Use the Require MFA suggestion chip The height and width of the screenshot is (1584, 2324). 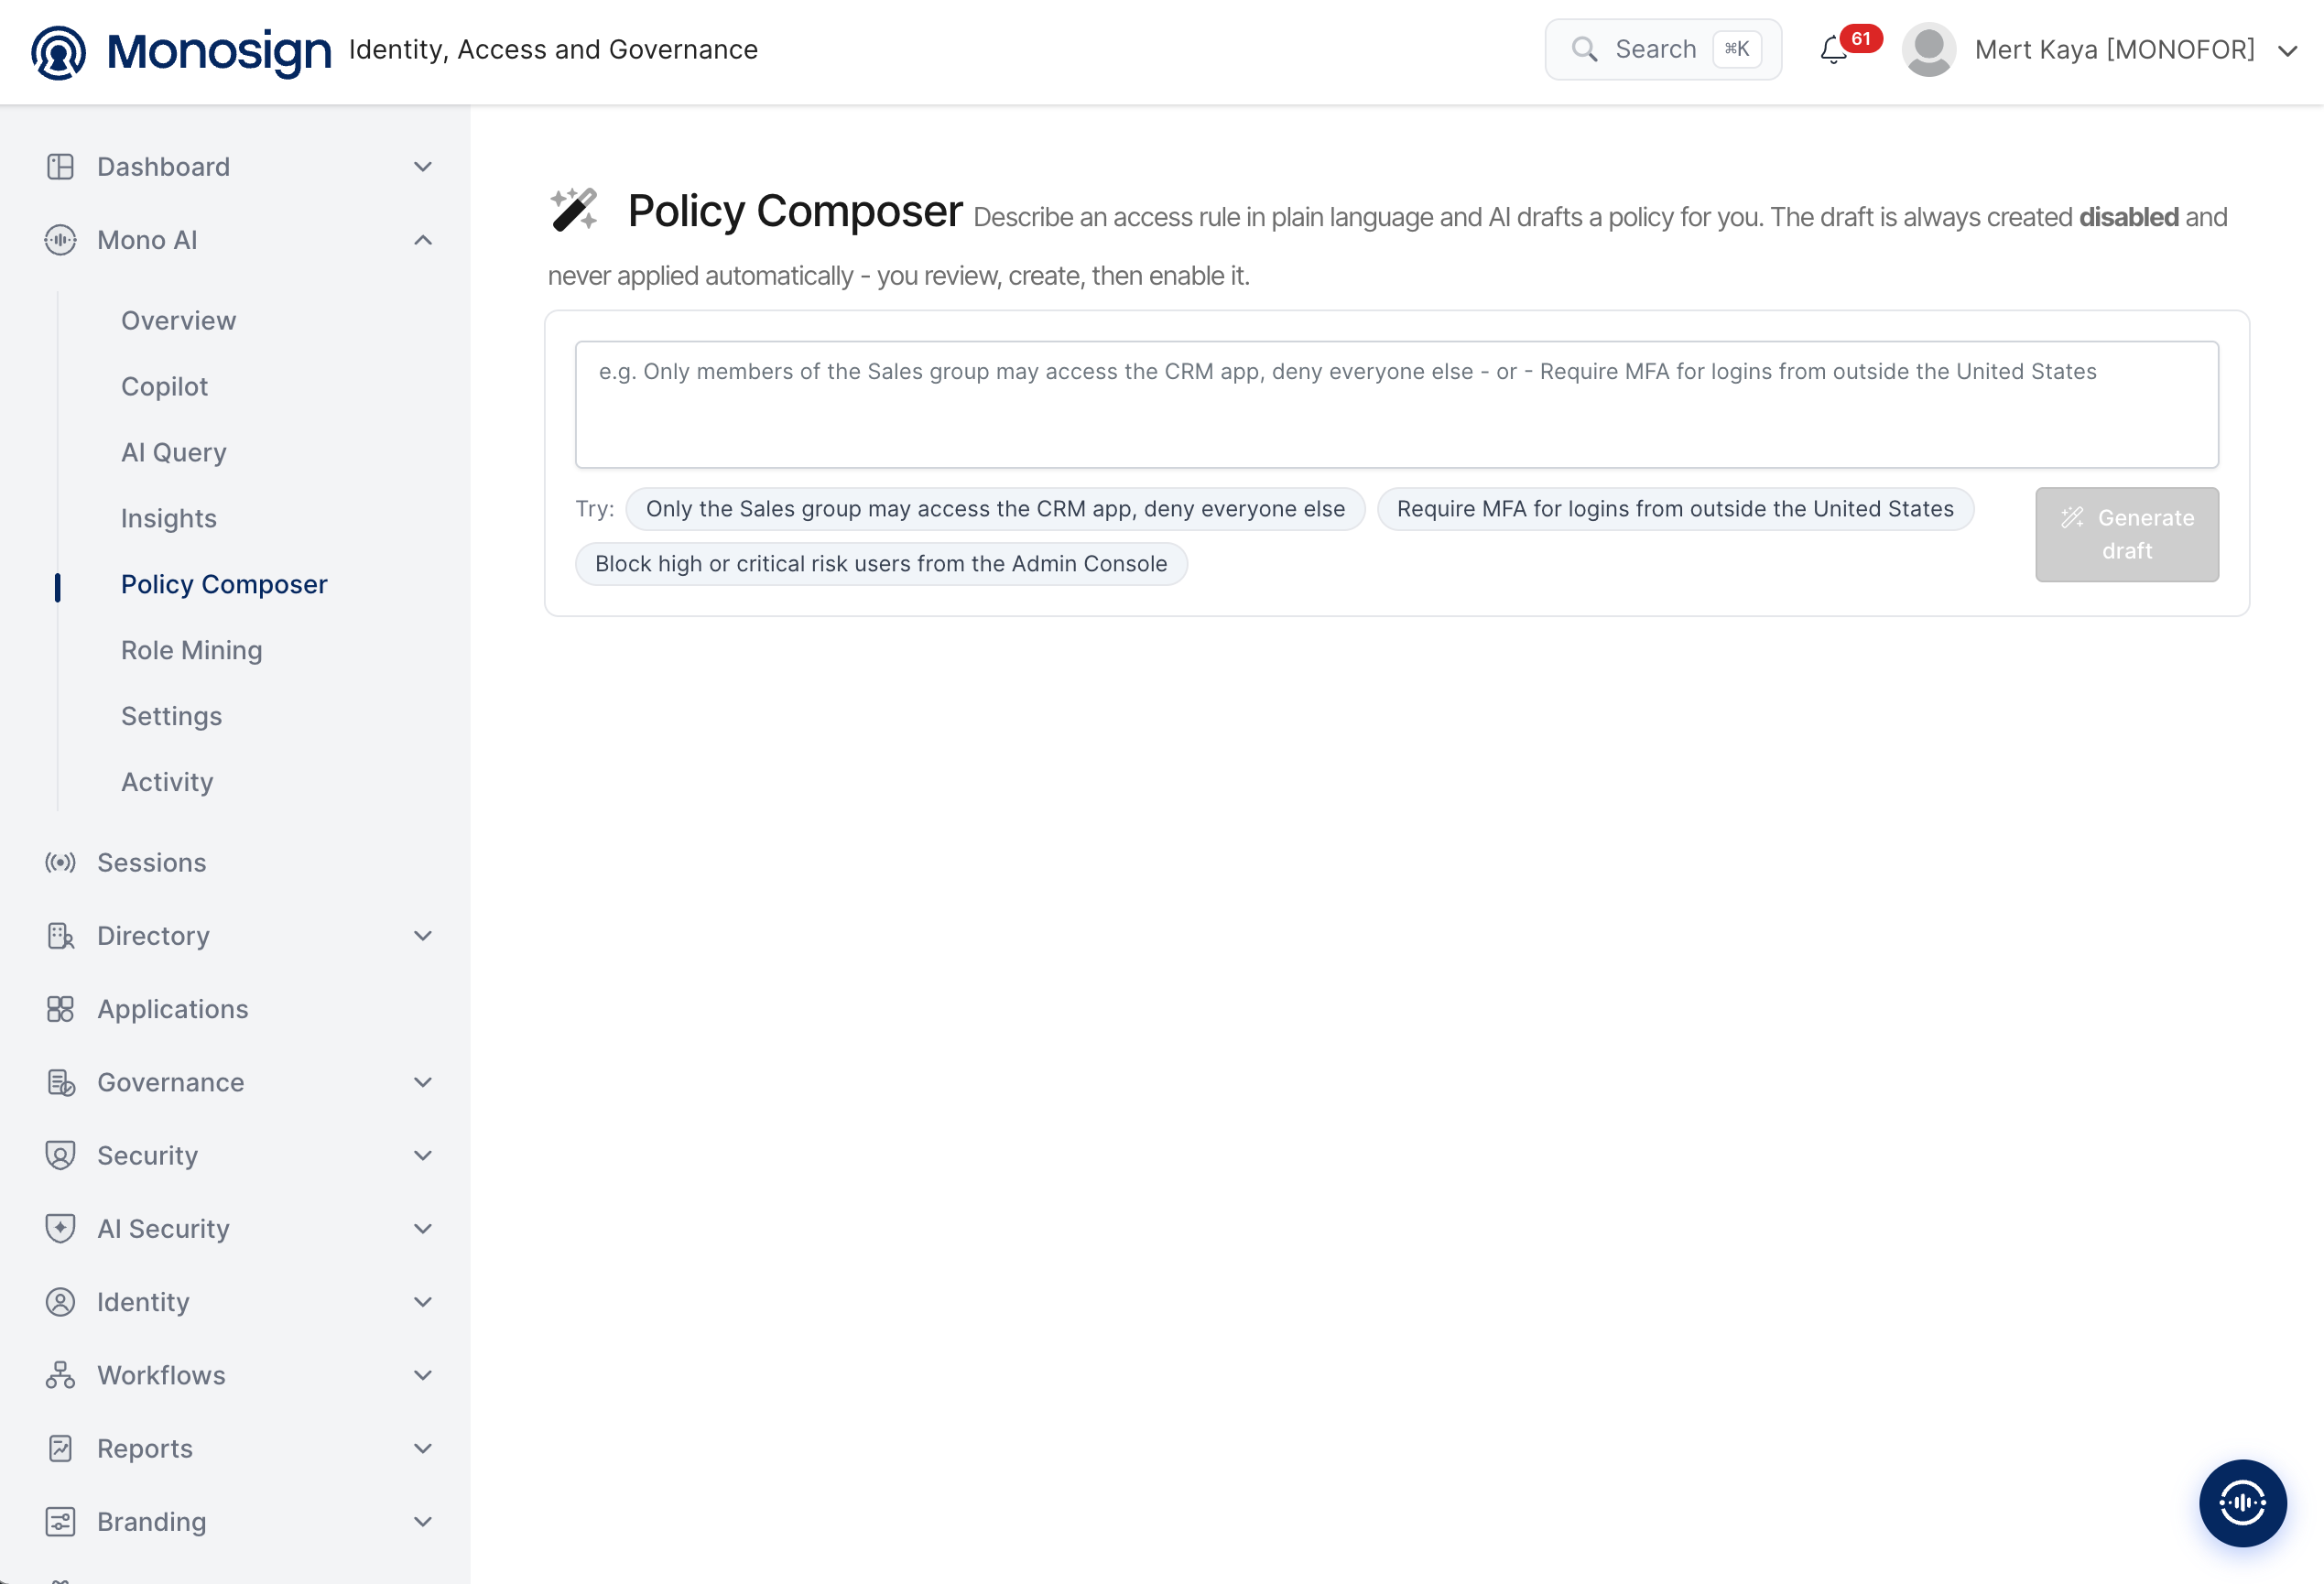tap(1675, 508)
